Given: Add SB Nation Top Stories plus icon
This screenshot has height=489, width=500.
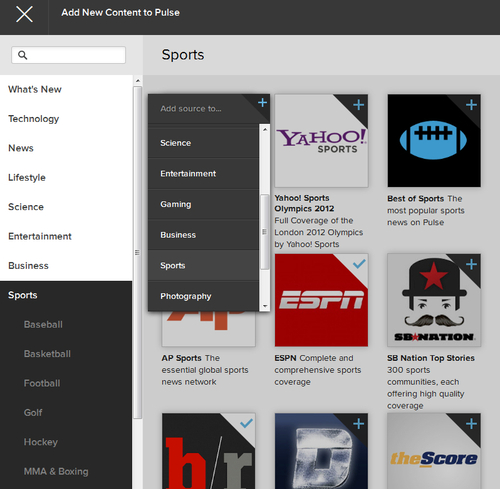Looking at the screenshot, I should (471, 264).
